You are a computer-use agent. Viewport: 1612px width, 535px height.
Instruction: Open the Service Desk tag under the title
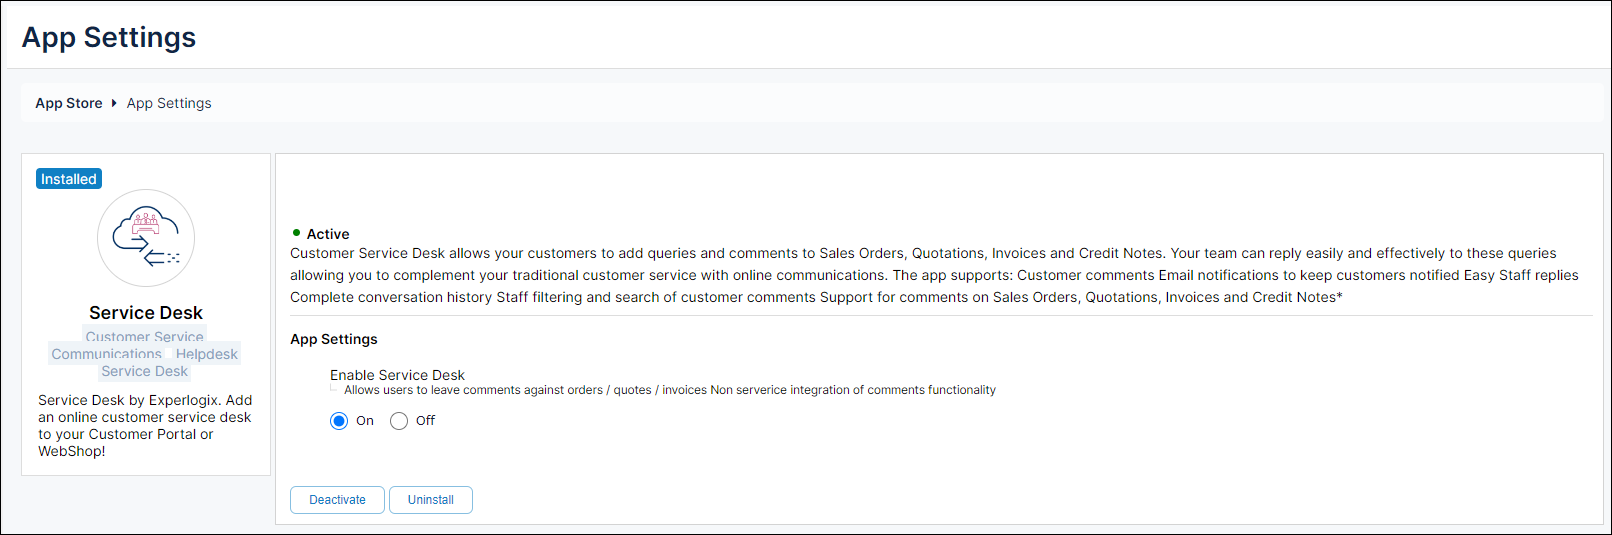144,371
